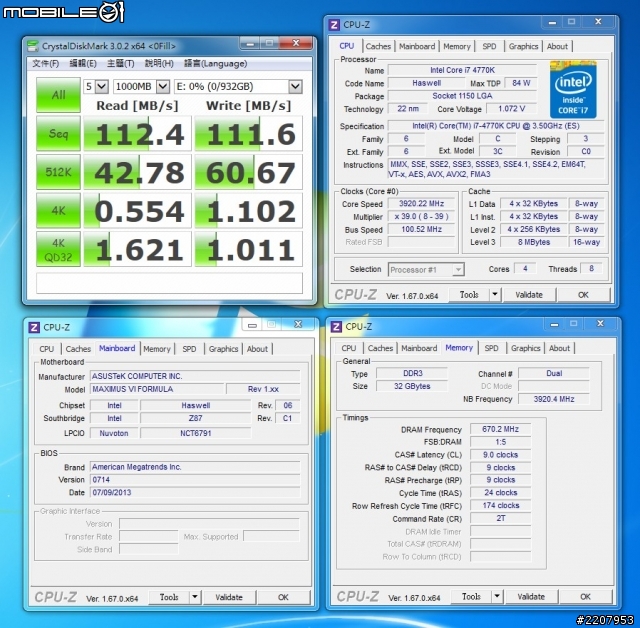Click the CPU-Z icon in top-right window
Viewport: 640px width, 628px height.
[x=334, y=25]
